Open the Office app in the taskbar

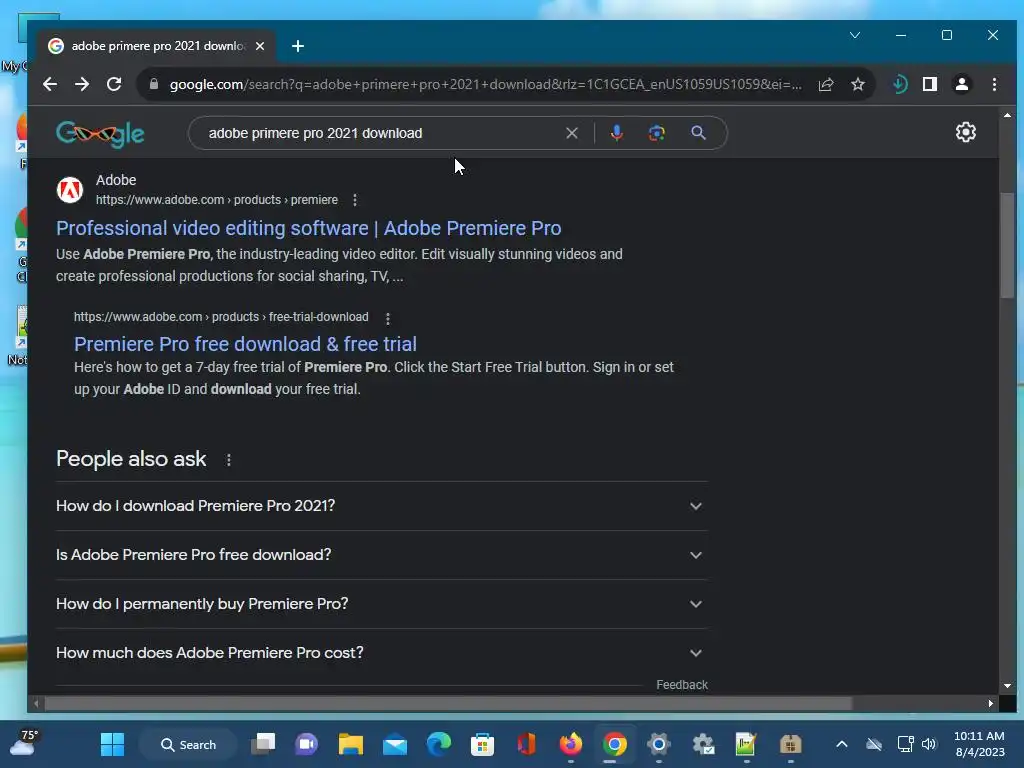[526, 744]
